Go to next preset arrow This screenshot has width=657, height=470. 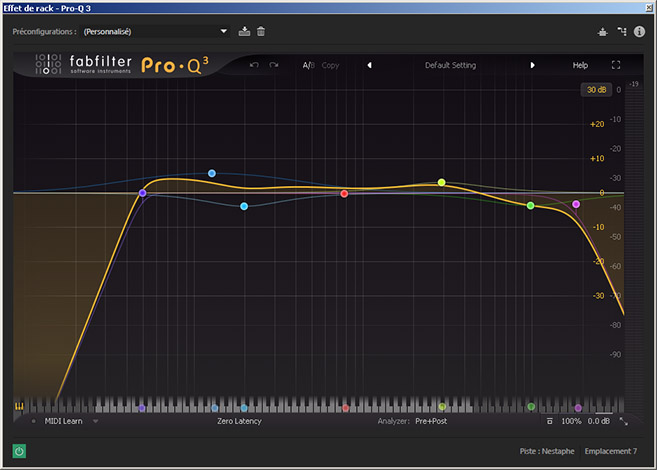pos(532,65)
